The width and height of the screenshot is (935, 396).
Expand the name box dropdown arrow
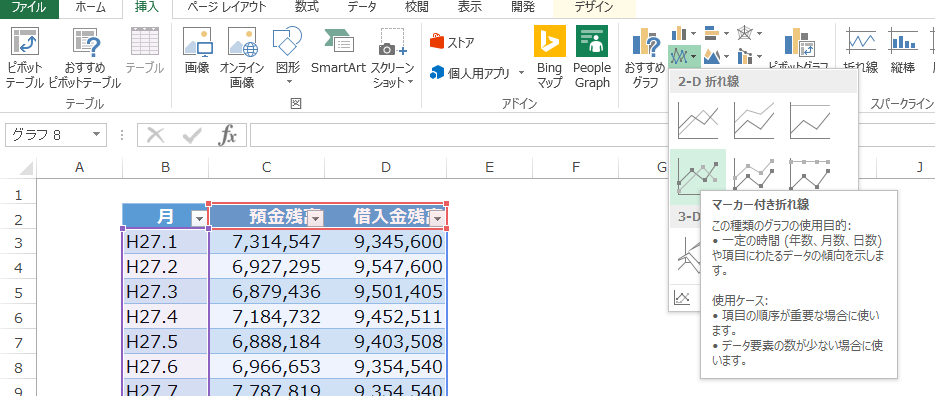(x=97, y=135)
